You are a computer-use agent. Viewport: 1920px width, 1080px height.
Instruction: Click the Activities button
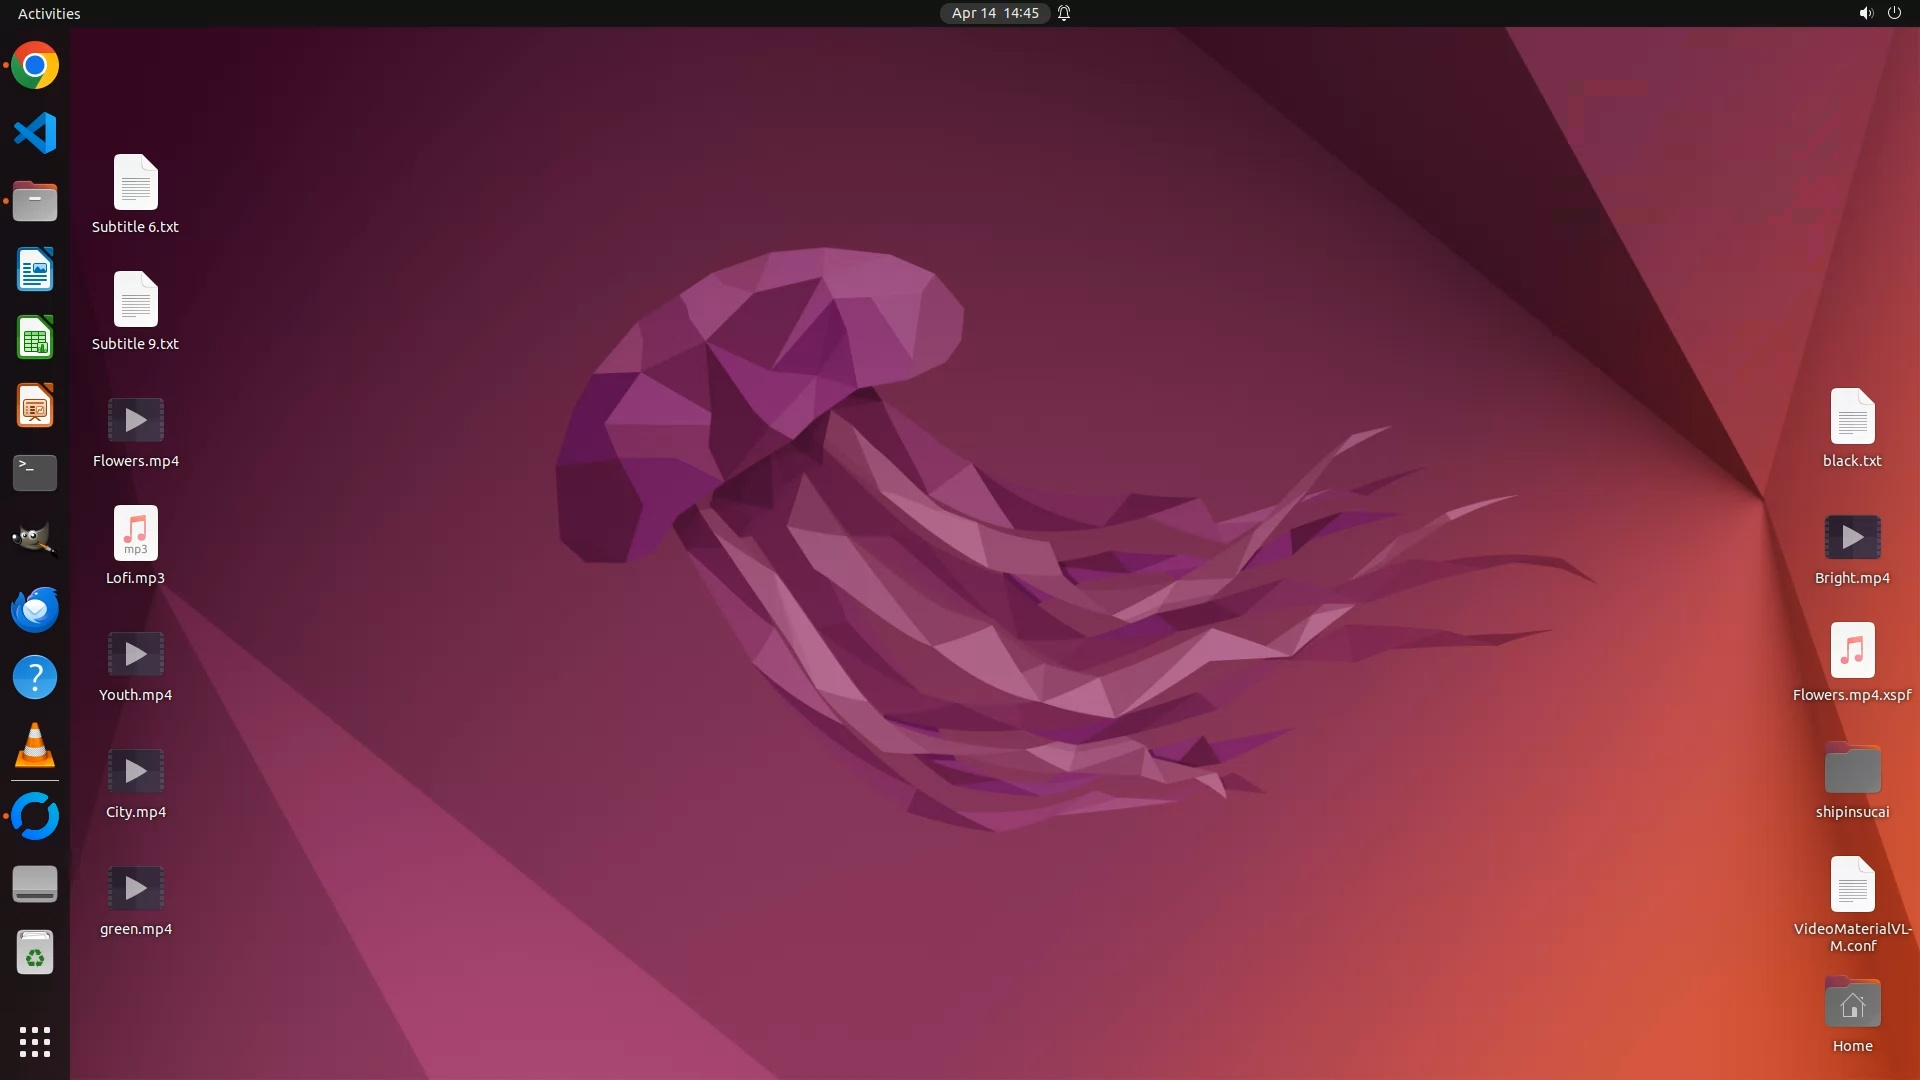[x=49, y=13]
